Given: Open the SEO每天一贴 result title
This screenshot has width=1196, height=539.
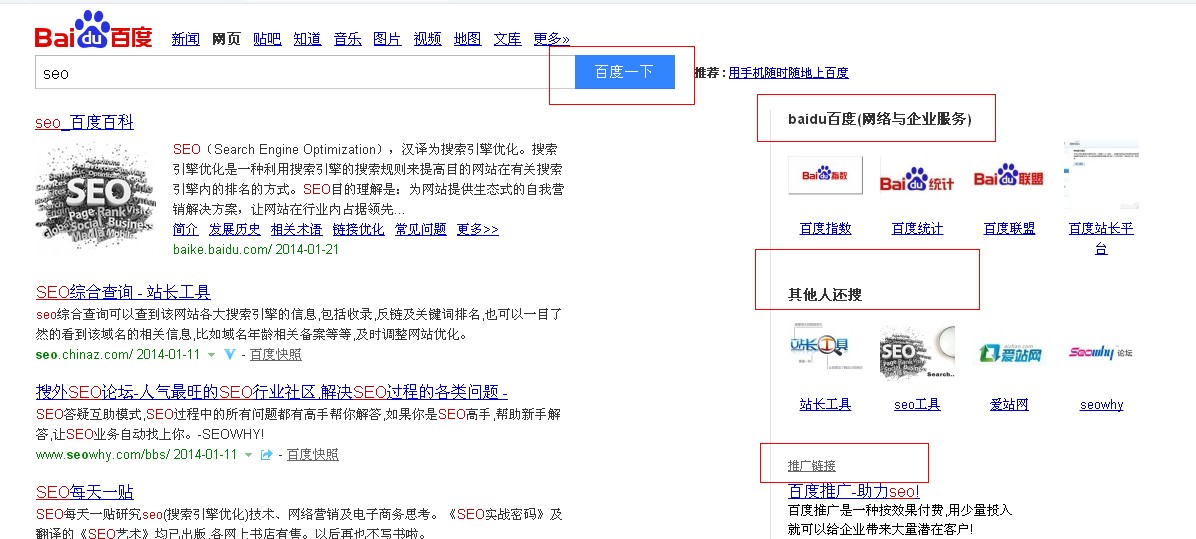Looking at the screenshot, I should pyautogui.click(x=85, y=492).
